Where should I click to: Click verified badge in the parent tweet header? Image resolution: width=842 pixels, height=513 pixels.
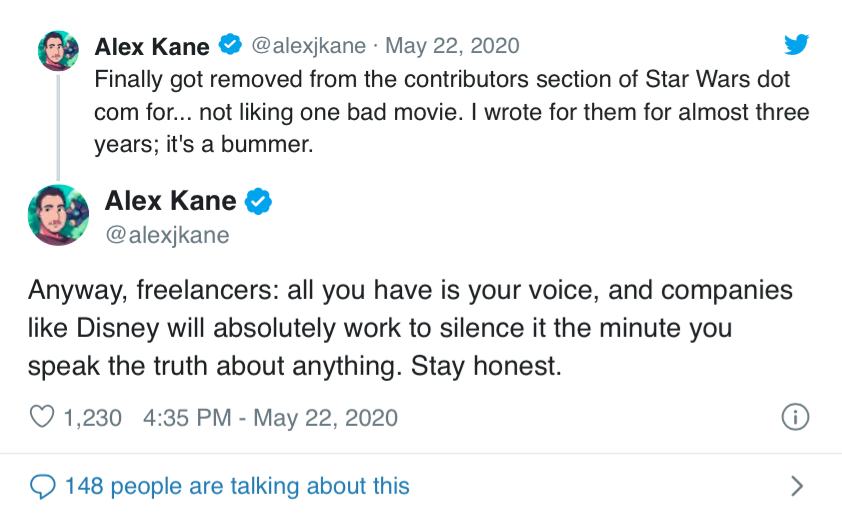pos(231,46)
